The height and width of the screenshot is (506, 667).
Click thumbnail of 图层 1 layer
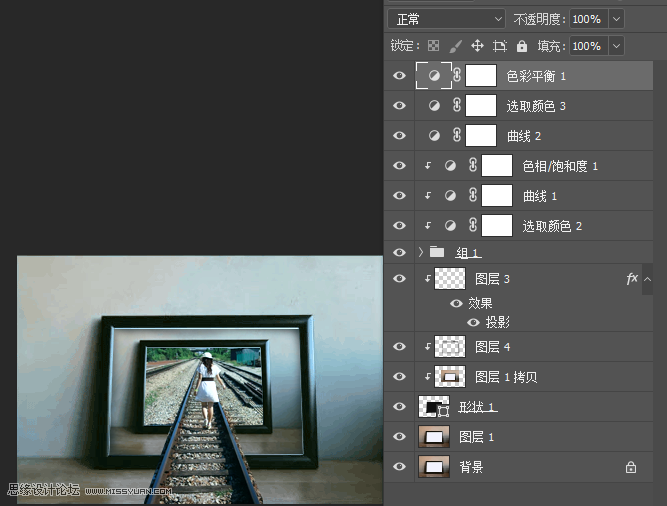[x=434, y=437]
